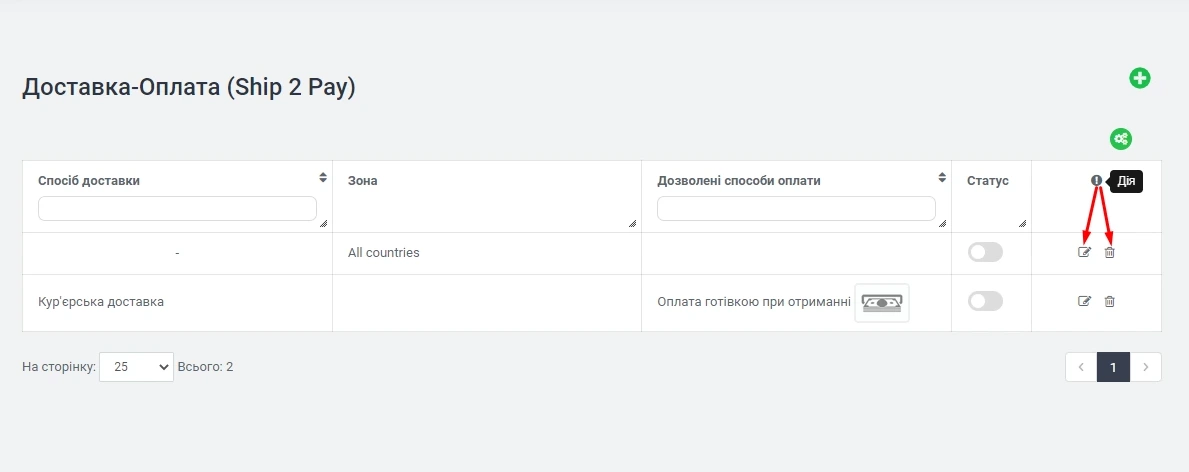Toggle status for Кур'єрська доставка row
This screenshot has width=1189, height=472.
pos(985,301)
